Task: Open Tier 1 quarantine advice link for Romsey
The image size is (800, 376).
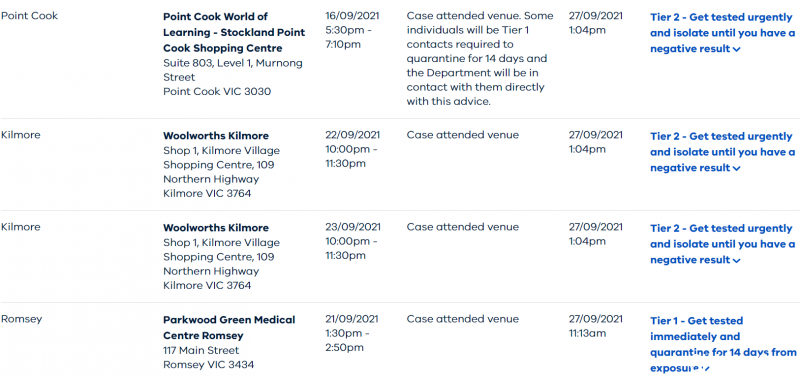Action: click(x=723, y=344)
